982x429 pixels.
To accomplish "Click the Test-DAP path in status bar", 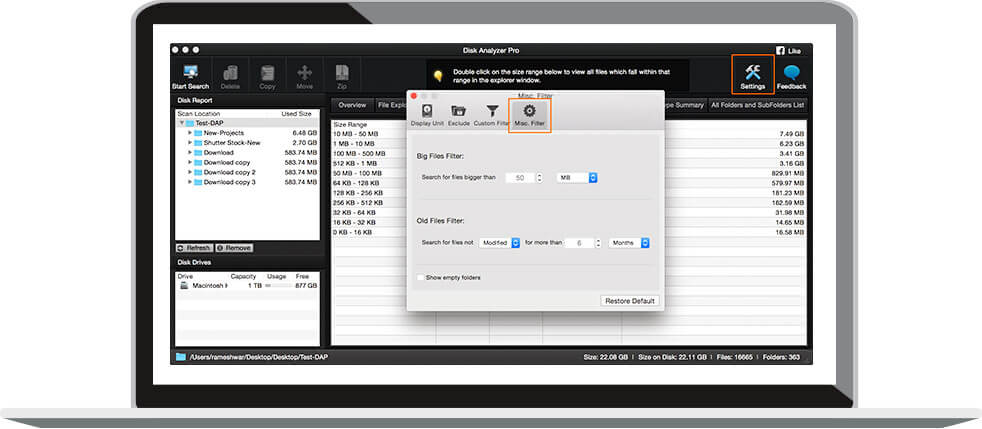I will click(259, 357).
